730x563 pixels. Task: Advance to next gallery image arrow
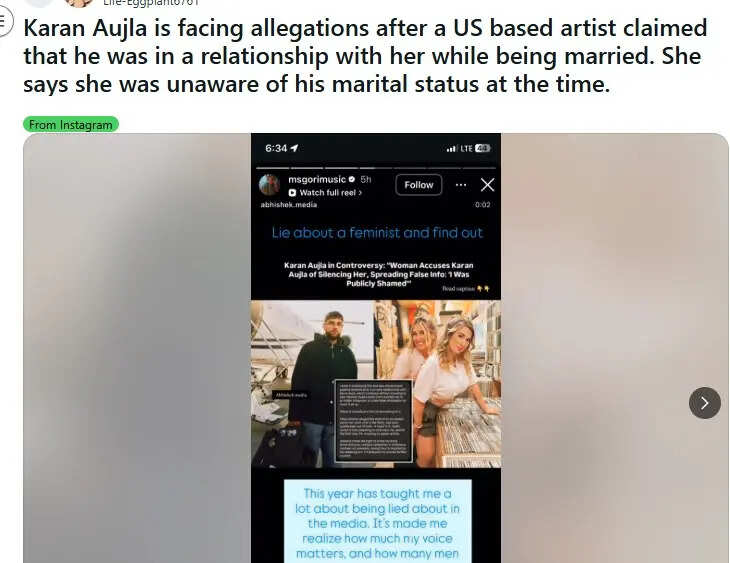704,403
